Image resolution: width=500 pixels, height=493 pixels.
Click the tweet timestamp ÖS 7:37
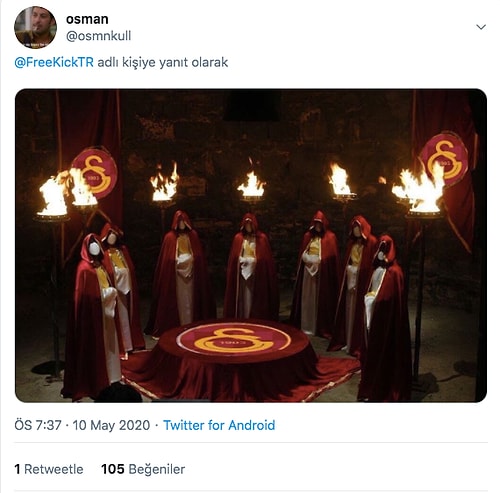pyautogui.click(x=38, y=425)
